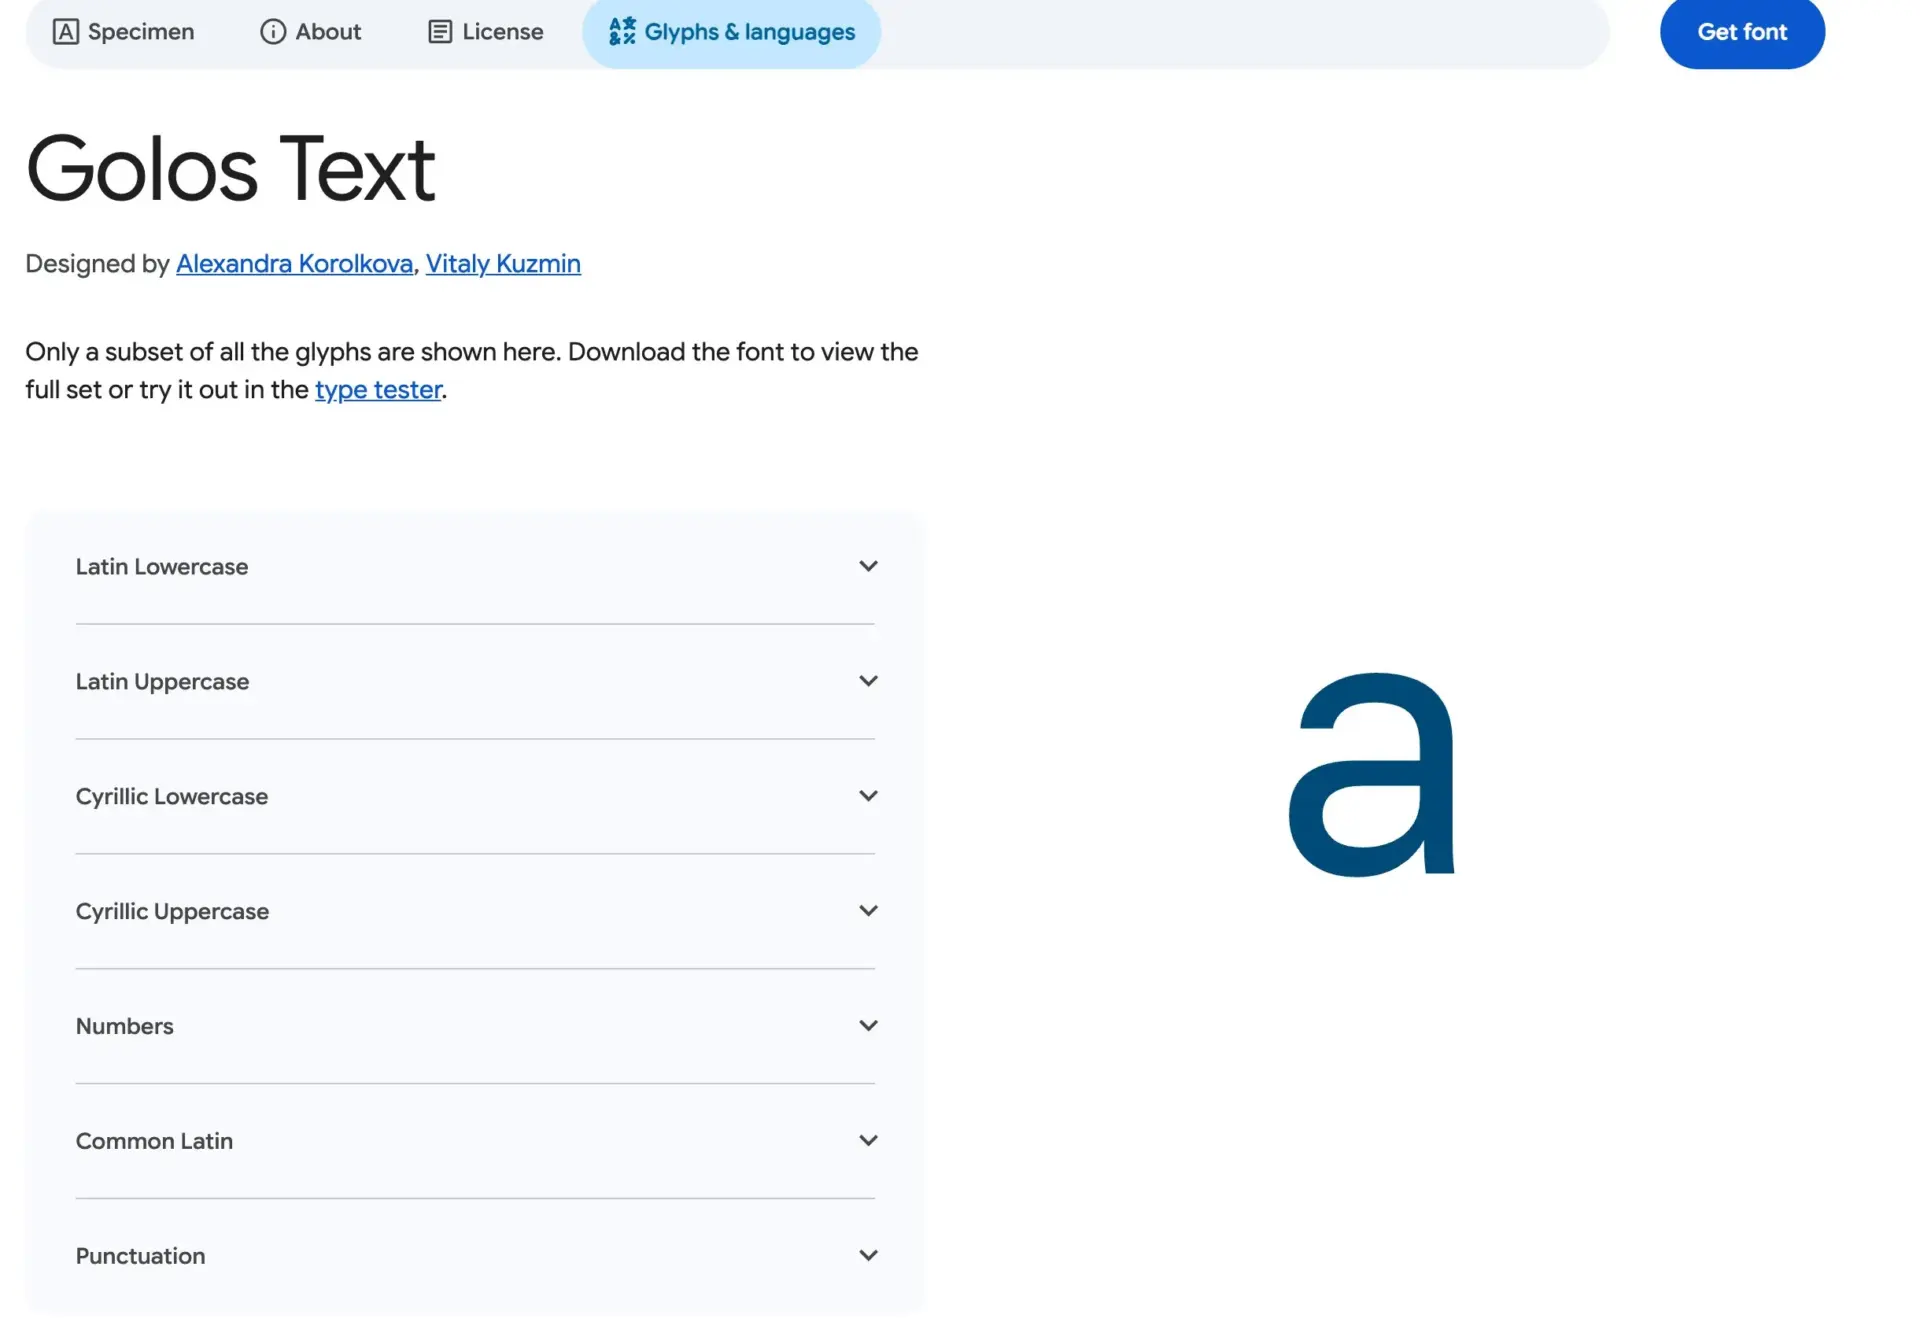Select the Glyphs & languages tab
This screenshot has height=1322, width=1920.
[732, 32]
